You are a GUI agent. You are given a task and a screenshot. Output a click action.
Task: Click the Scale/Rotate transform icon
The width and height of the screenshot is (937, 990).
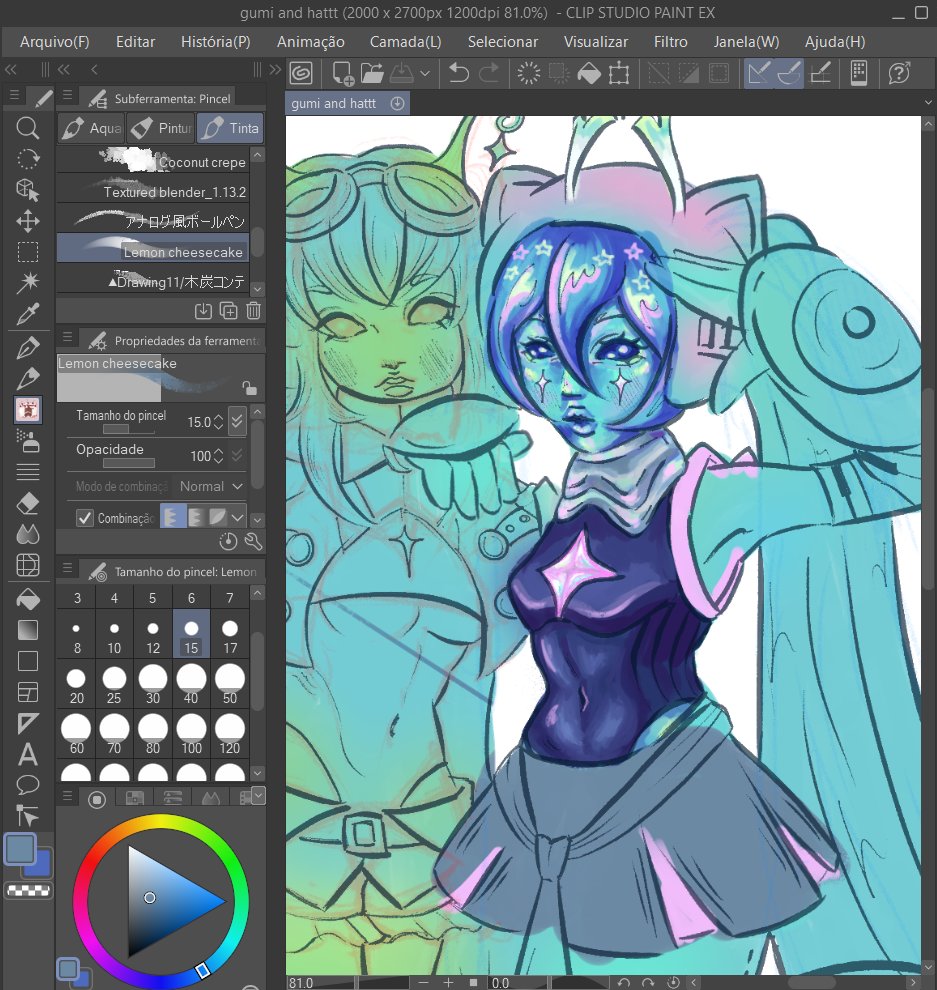619,73
